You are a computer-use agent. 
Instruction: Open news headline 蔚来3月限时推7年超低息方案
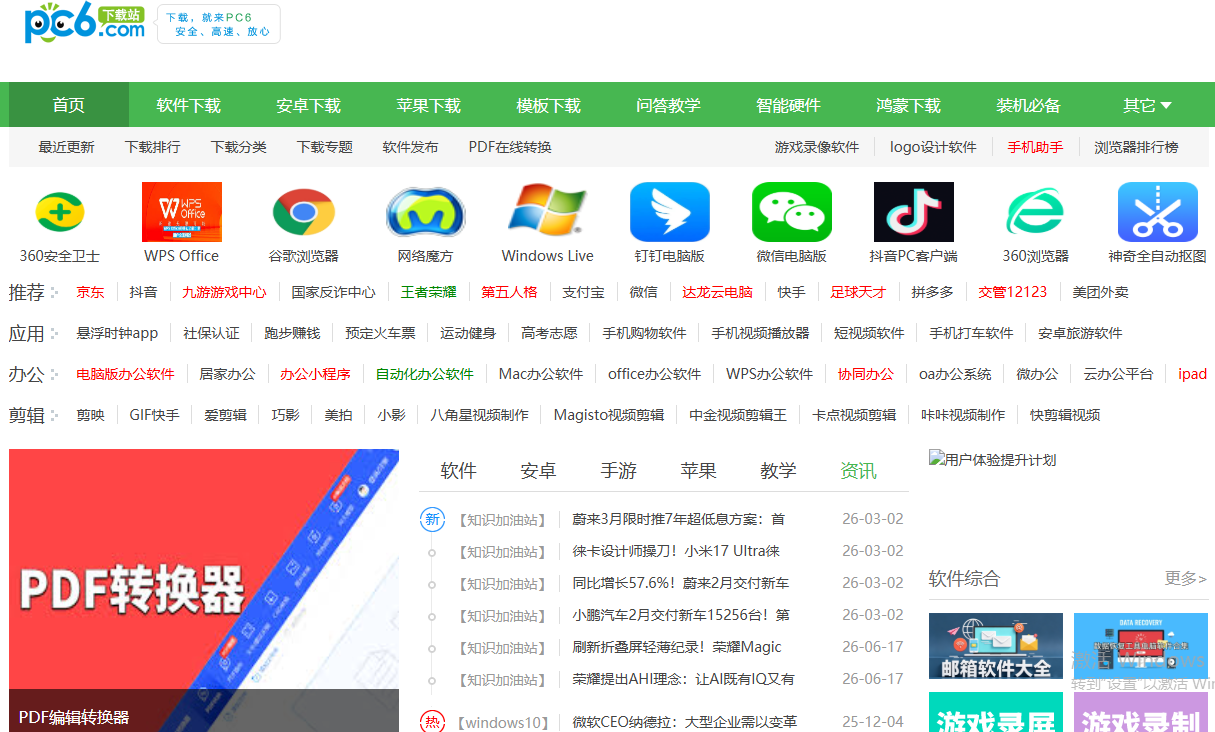pos(678,519)
